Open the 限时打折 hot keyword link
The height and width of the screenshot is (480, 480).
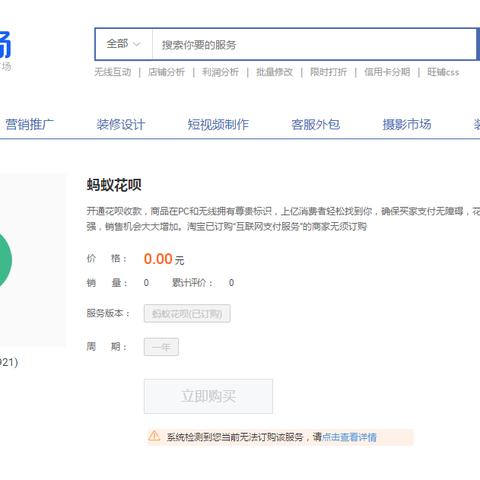328,72
